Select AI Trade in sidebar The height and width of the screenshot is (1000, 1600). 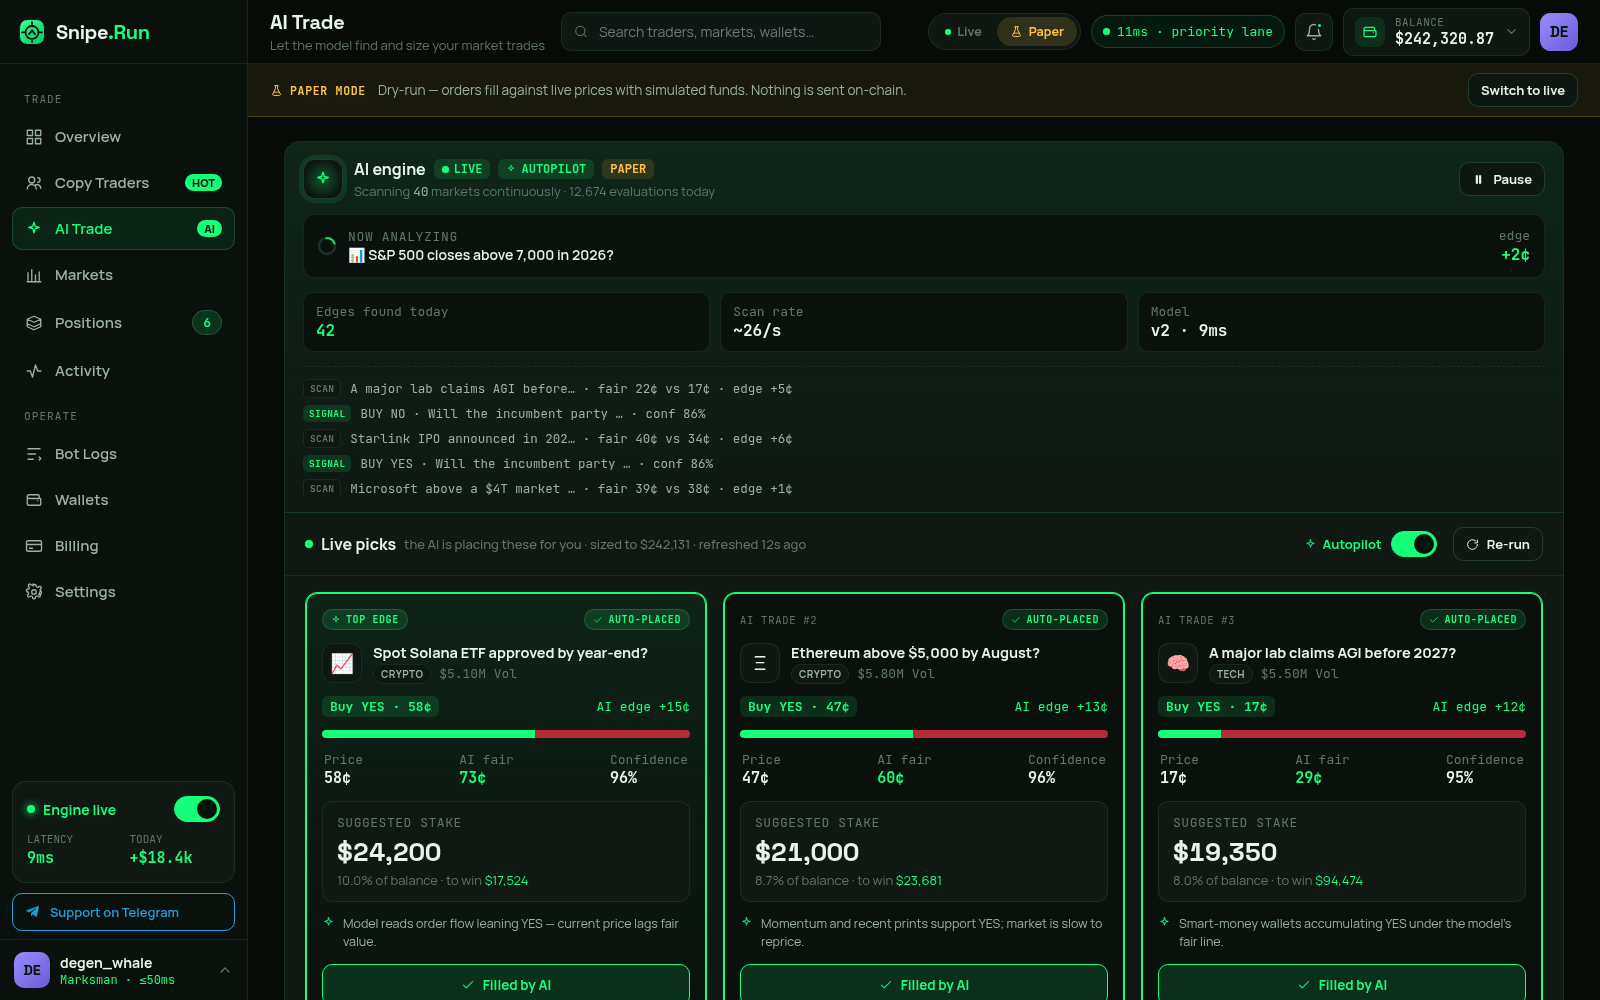click(x=123, y=229)
